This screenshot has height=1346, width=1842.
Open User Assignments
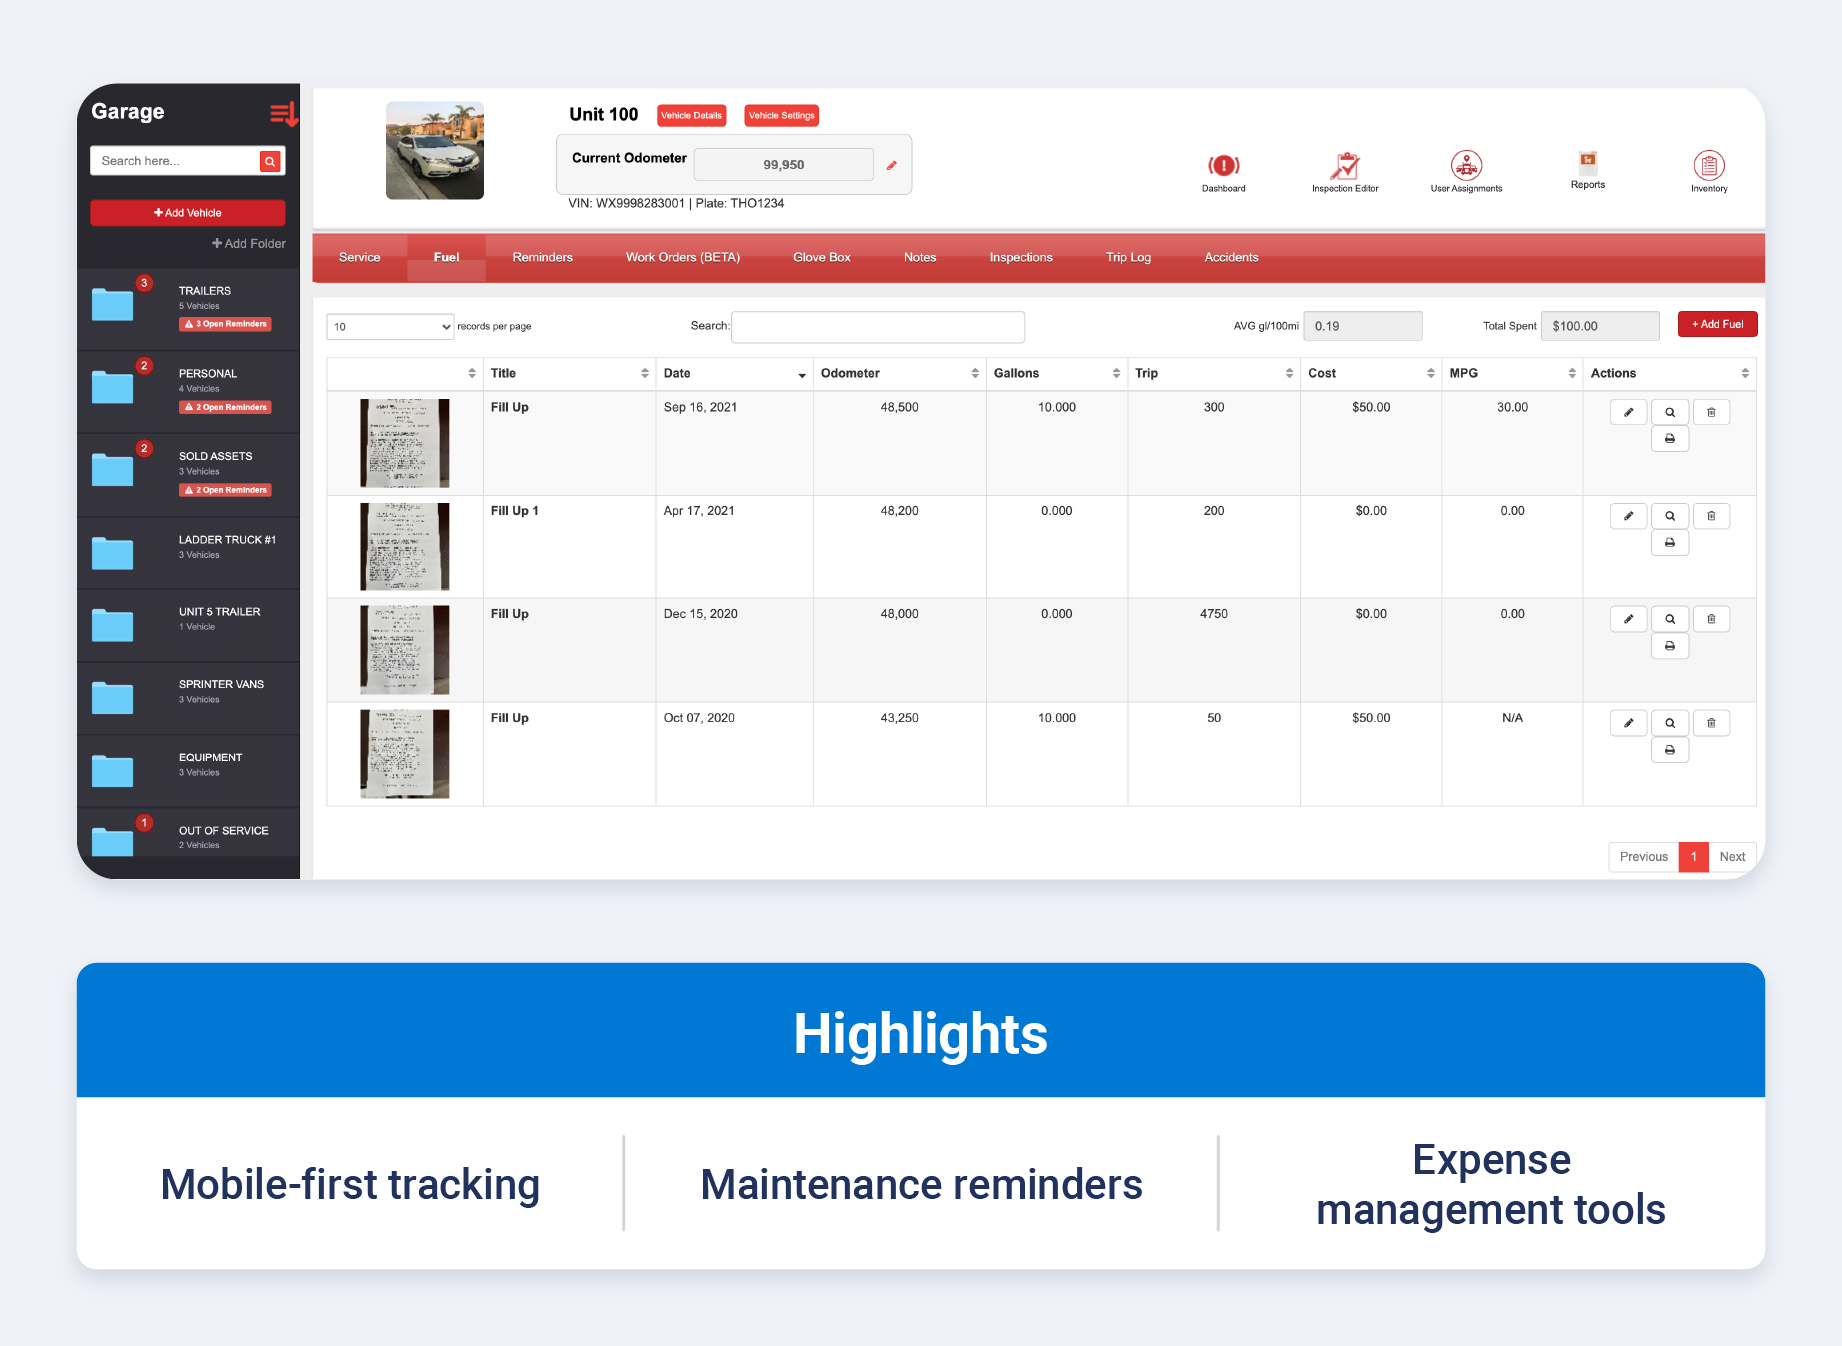[1466, 168]
